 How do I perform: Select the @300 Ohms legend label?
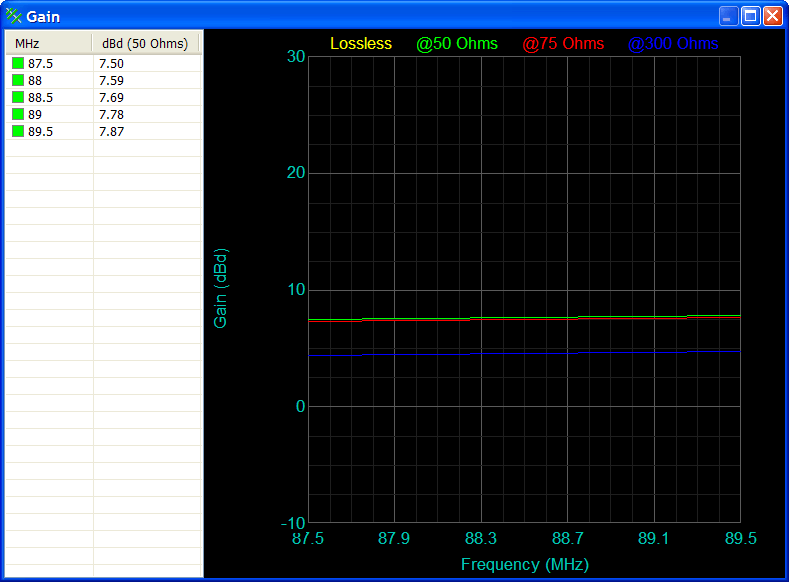(673, 43)
